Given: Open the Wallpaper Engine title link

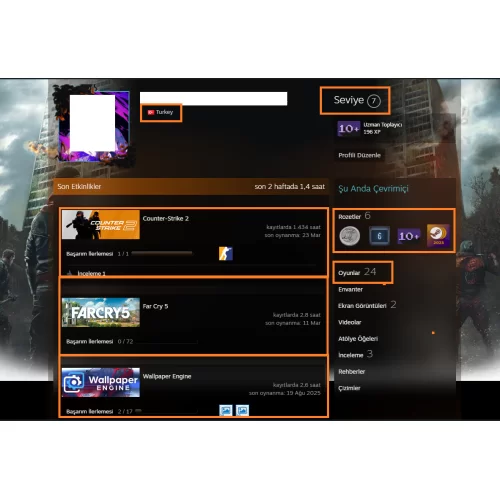Looking at the screenshot, I should click(167, 376).
